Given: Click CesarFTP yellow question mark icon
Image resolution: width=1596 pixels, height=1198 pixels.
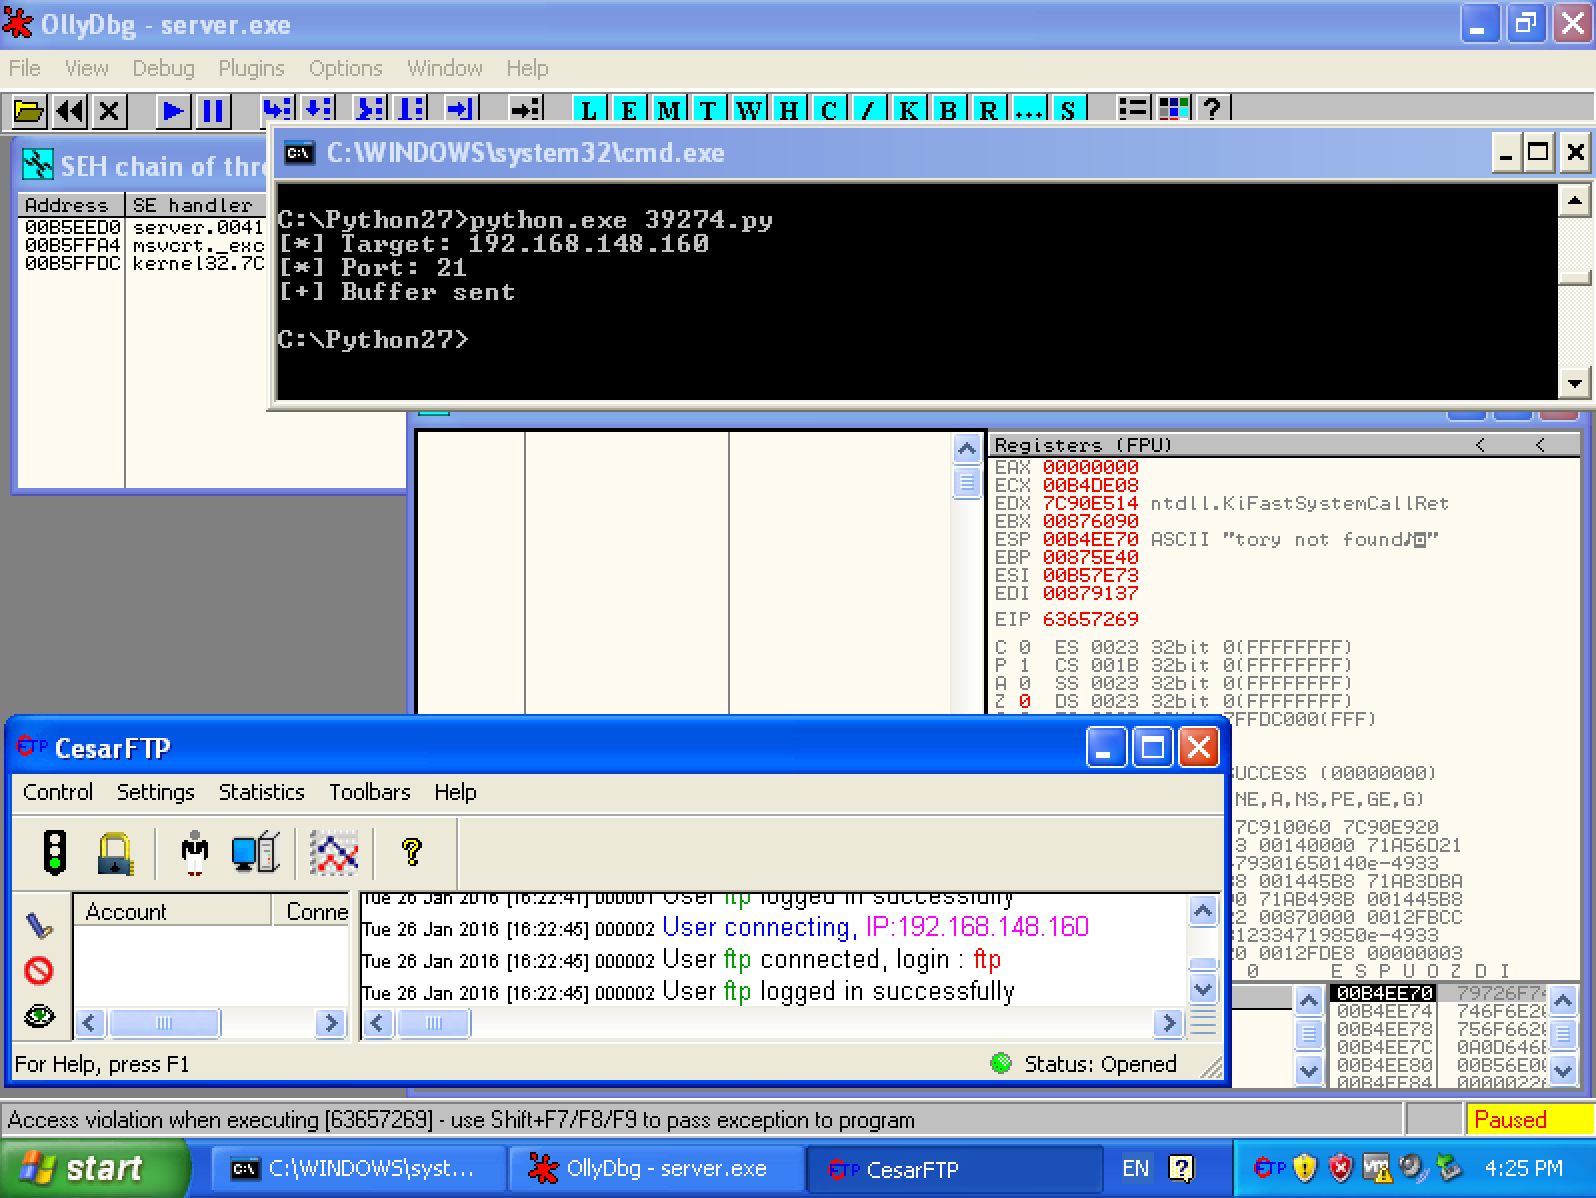Looking at the screenshot, I should coord(411,852).
